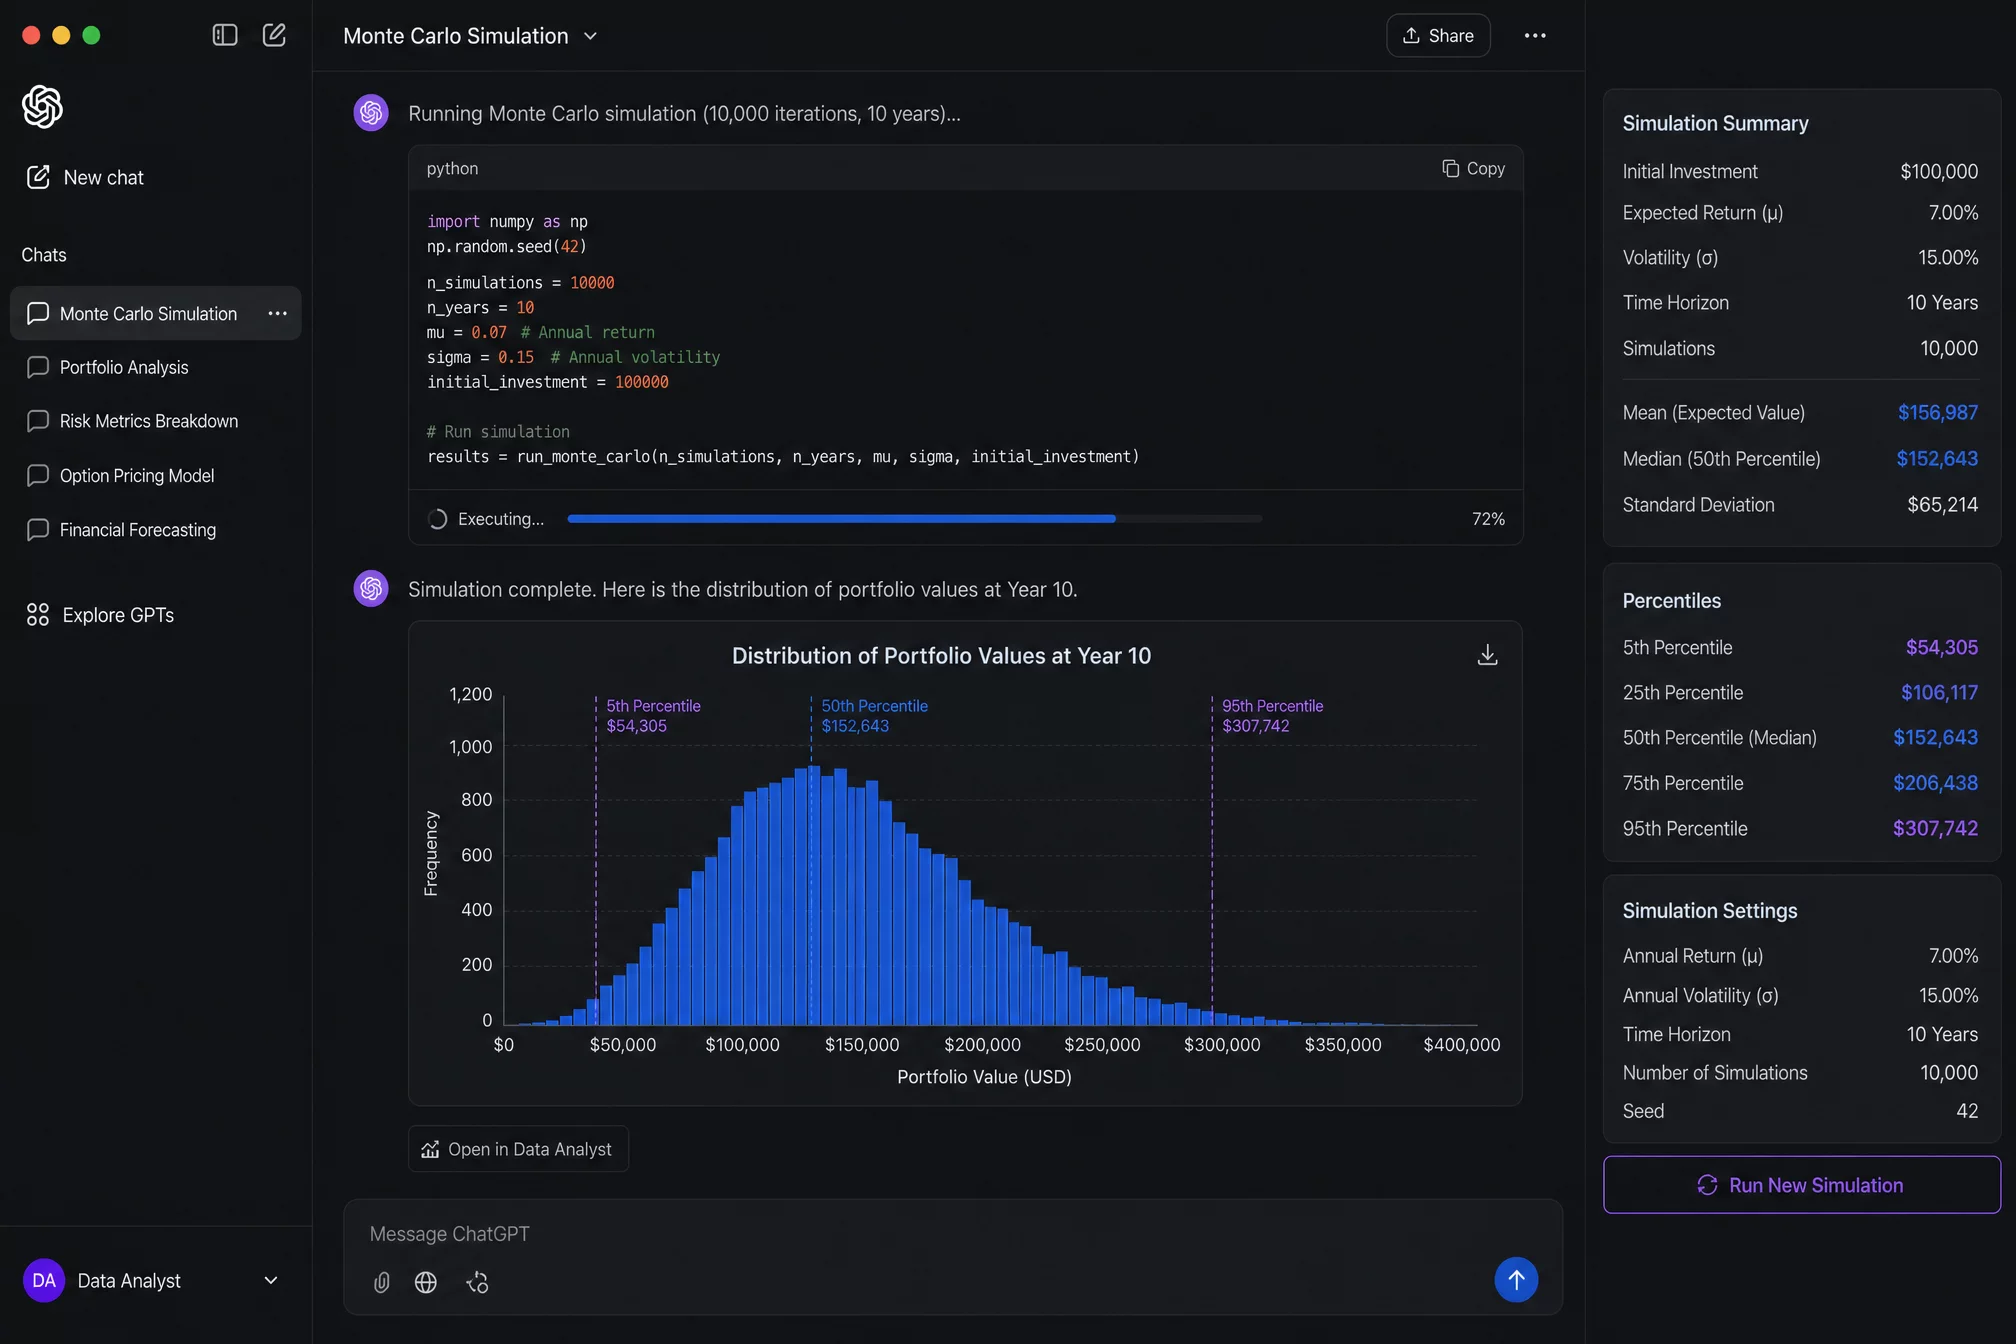The width and height of the screenshot is (2016, 1344).
Task: Click the python language label
Action: click(x=452, y=169)
